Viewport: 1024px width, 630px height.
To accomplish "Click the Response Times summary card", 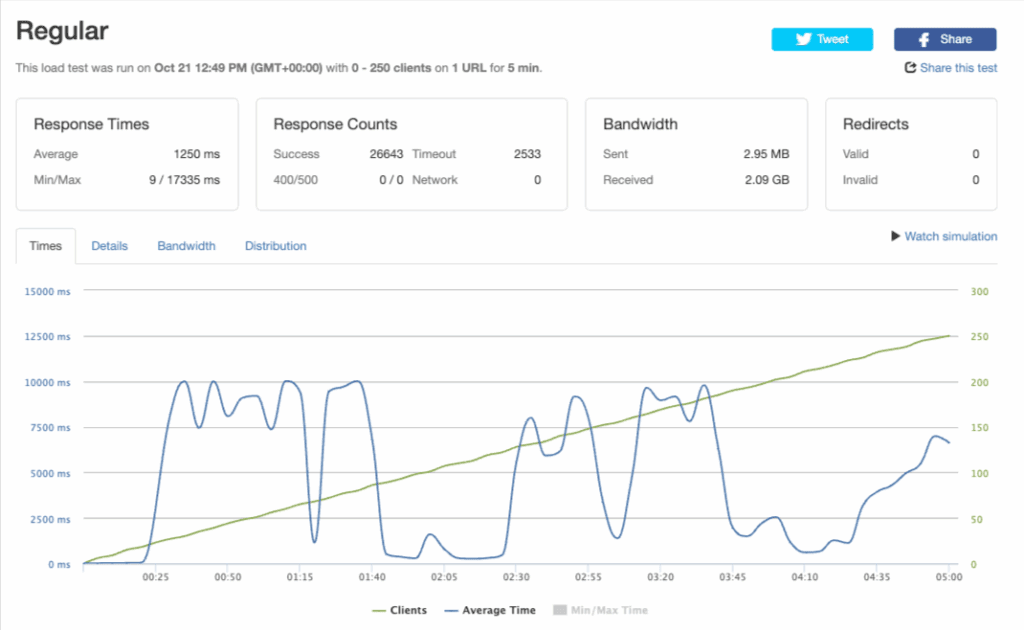I will (x=127, y=154).
